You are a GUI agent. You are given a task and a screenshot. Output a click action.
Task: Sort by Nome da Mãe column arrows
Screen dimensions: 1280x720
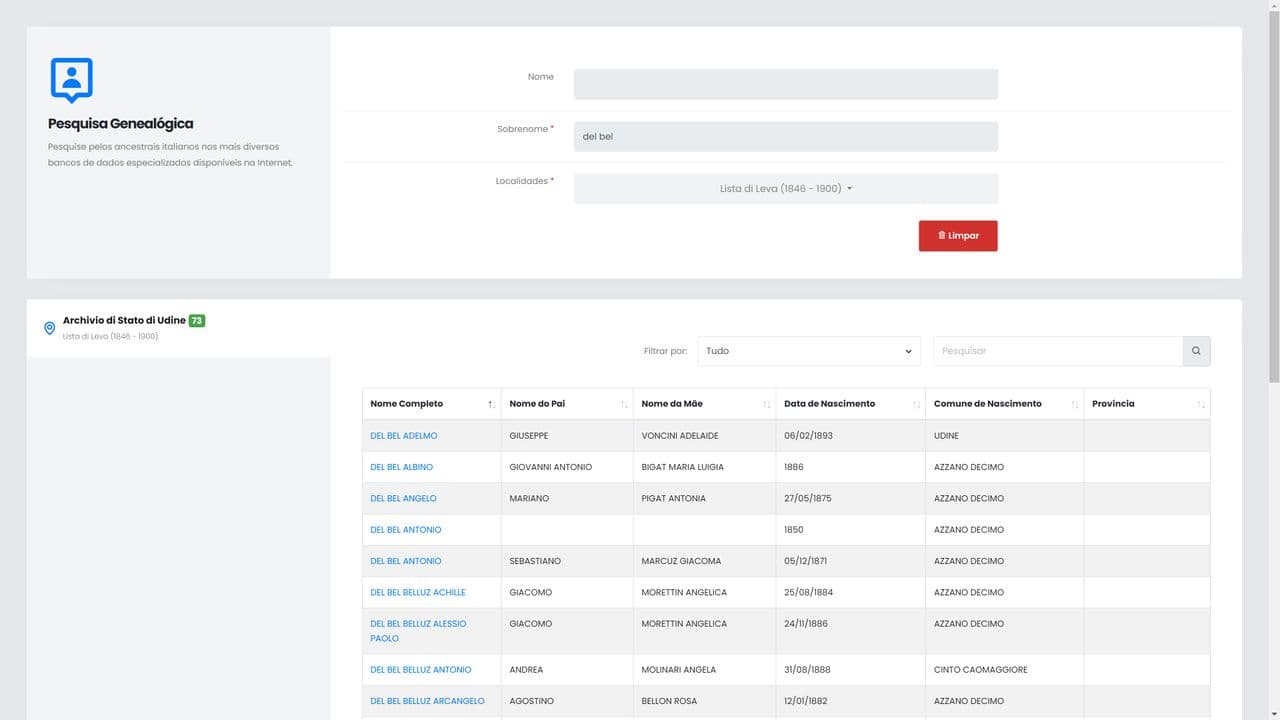766,404
